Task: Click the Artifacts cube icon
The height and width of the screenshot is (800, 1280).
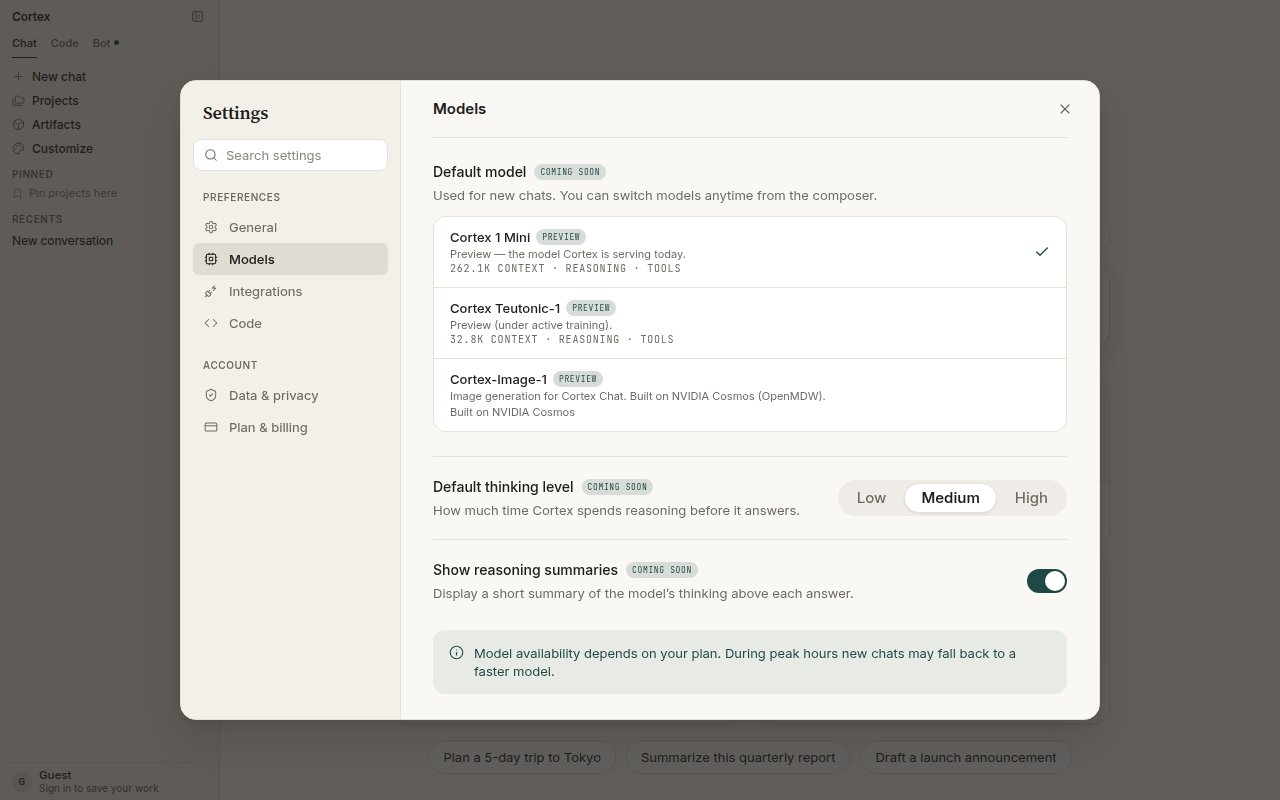Action: click(18, 124)
